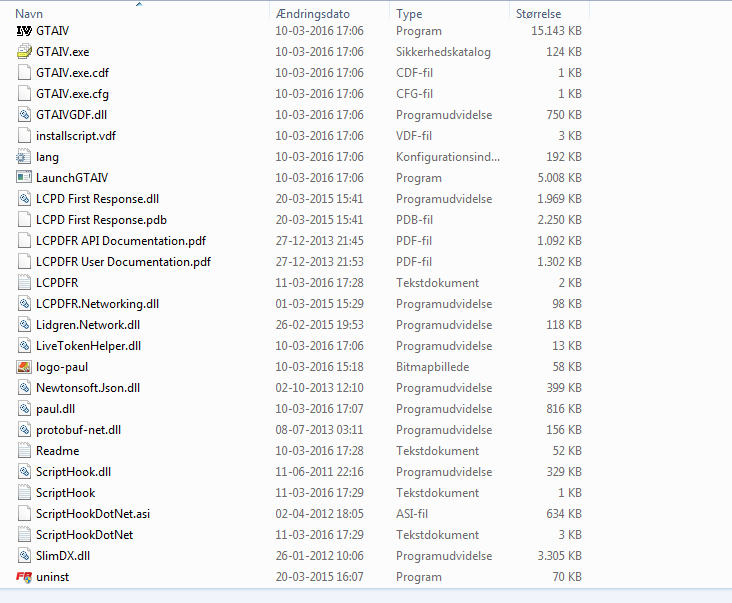Click the date 20-03-2015 16:07
Screen dimensions: 732x603
(x=319, y=577)
